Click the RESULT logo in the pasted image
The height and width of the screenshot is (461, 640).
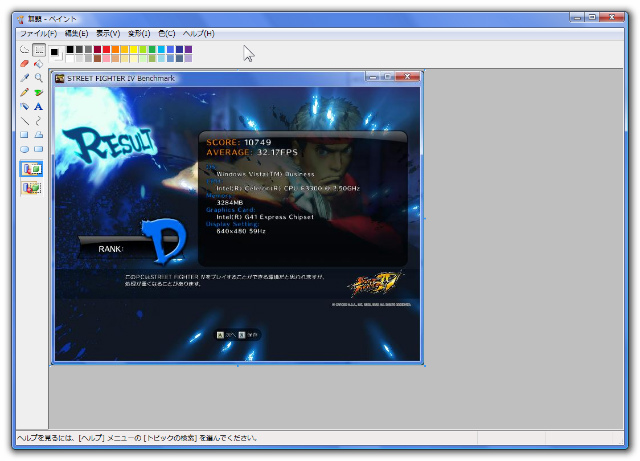[109, 145]
